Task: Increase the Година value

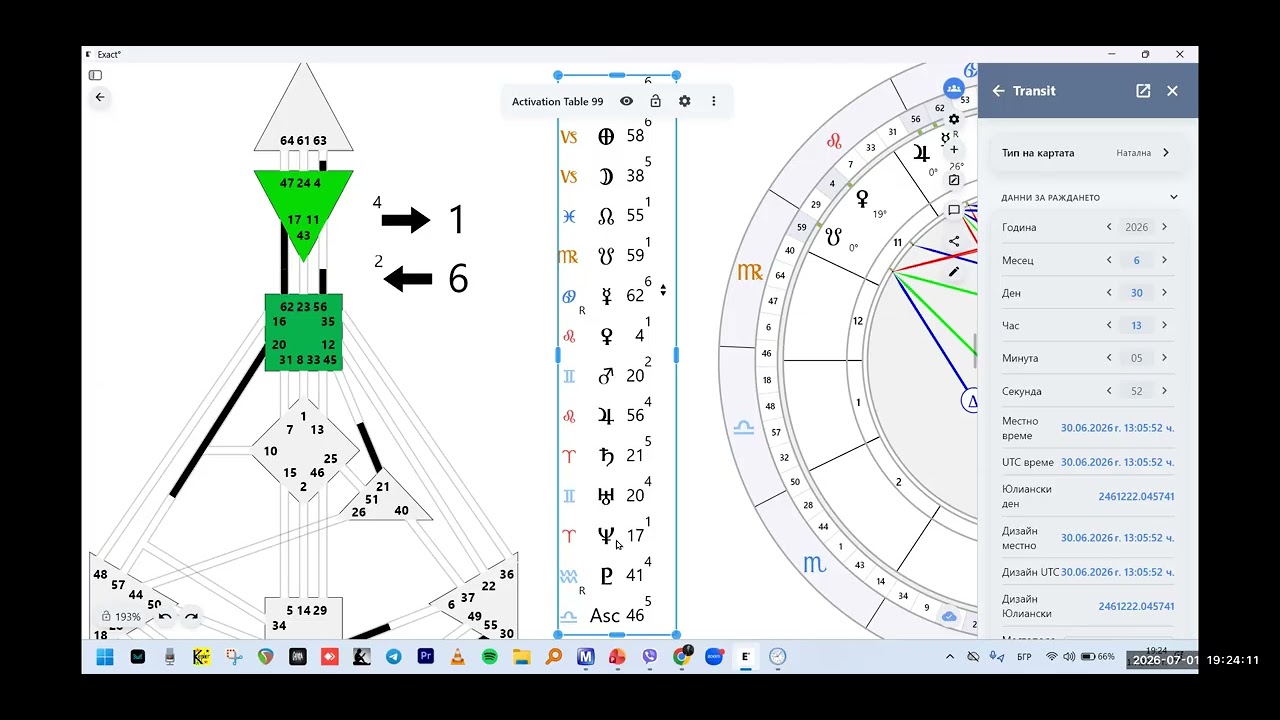Action: click(x=1164, y=227)
